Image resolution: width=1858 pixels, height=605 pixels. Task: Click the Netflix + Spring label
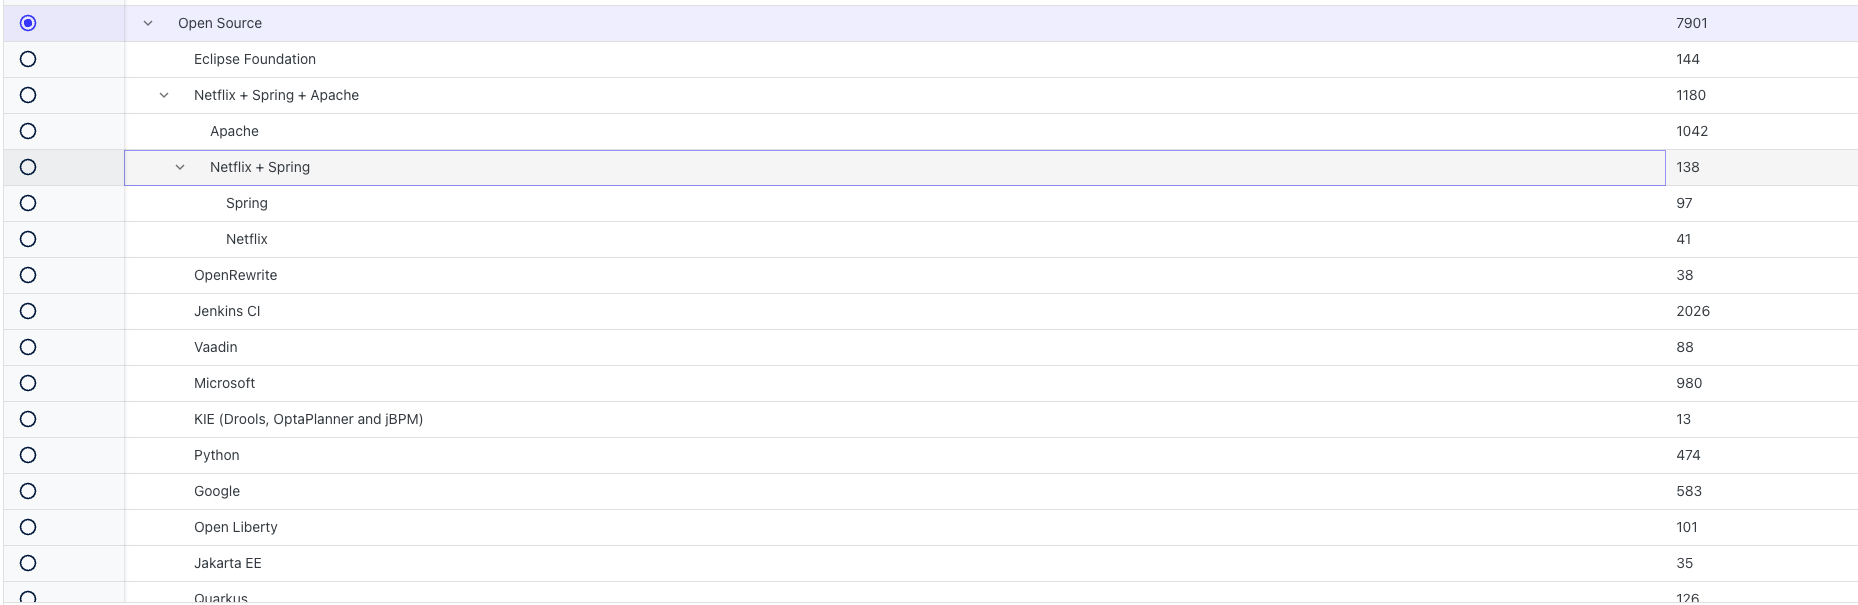[260, 167]
